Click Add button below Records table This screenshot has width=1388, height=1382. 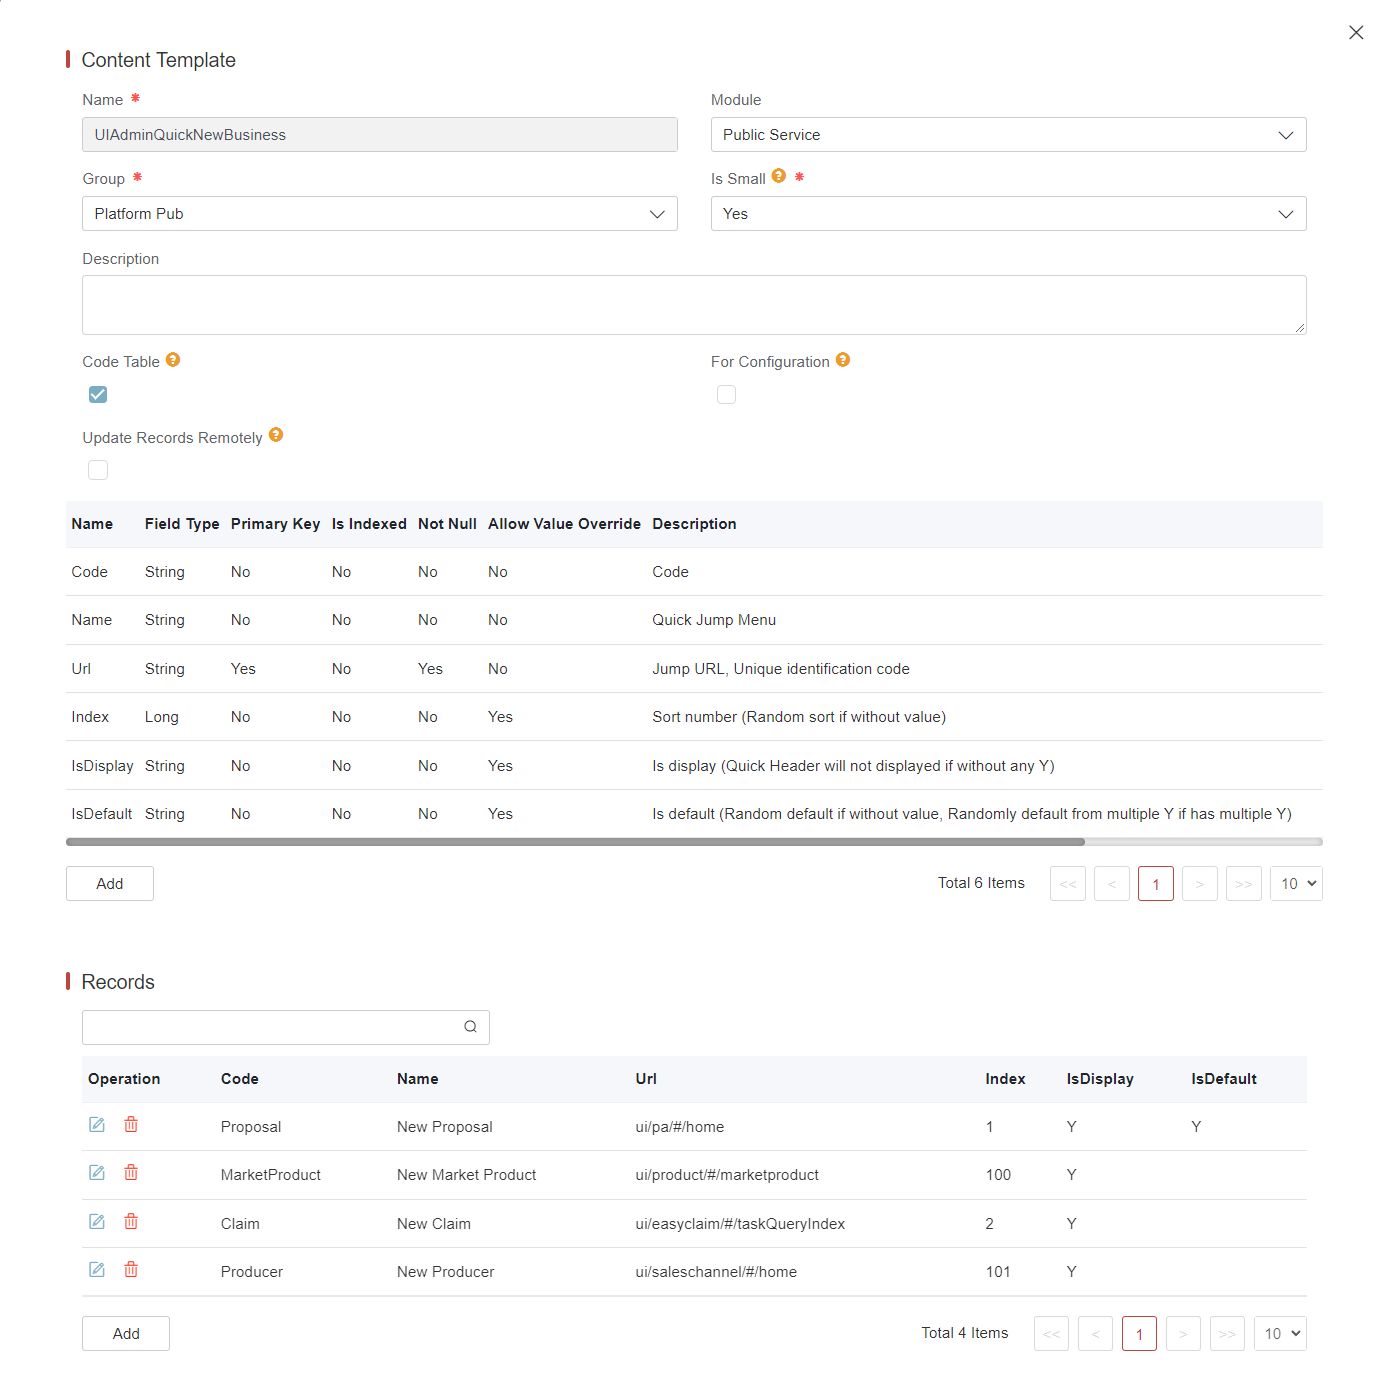pyautogui.click(x=126, y=1334)
